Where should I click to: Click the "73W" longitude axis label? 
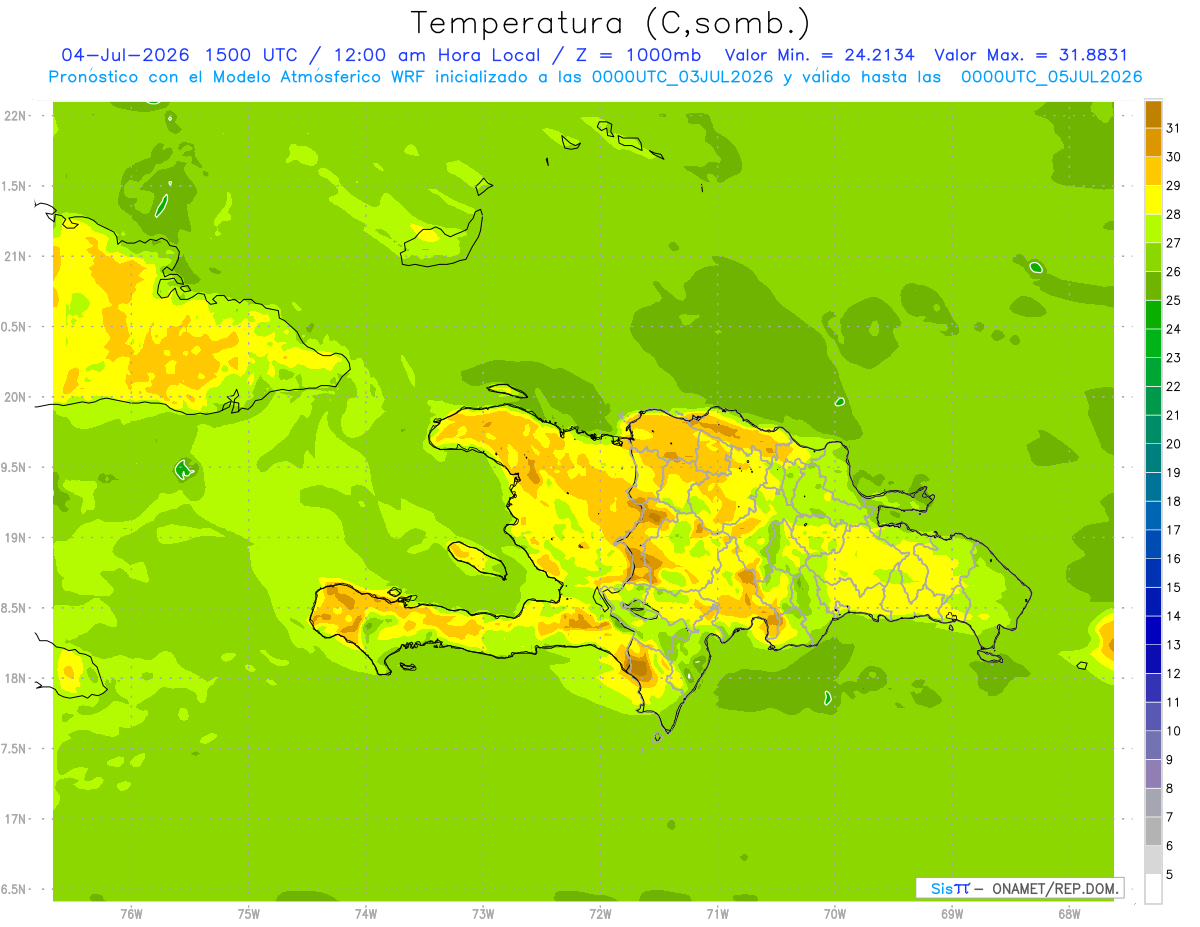pyautogui.click(x=483, y=912)
